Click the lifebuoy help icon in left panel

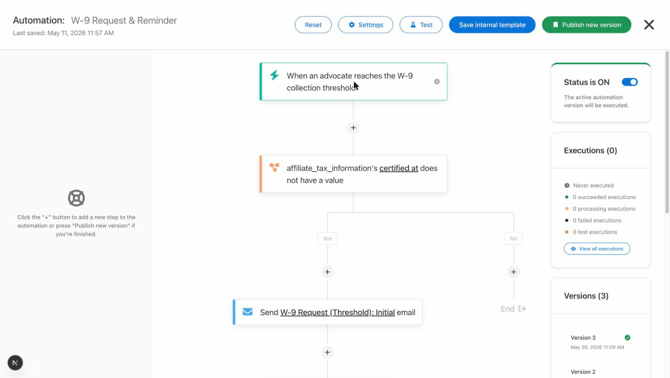[76, 198]
